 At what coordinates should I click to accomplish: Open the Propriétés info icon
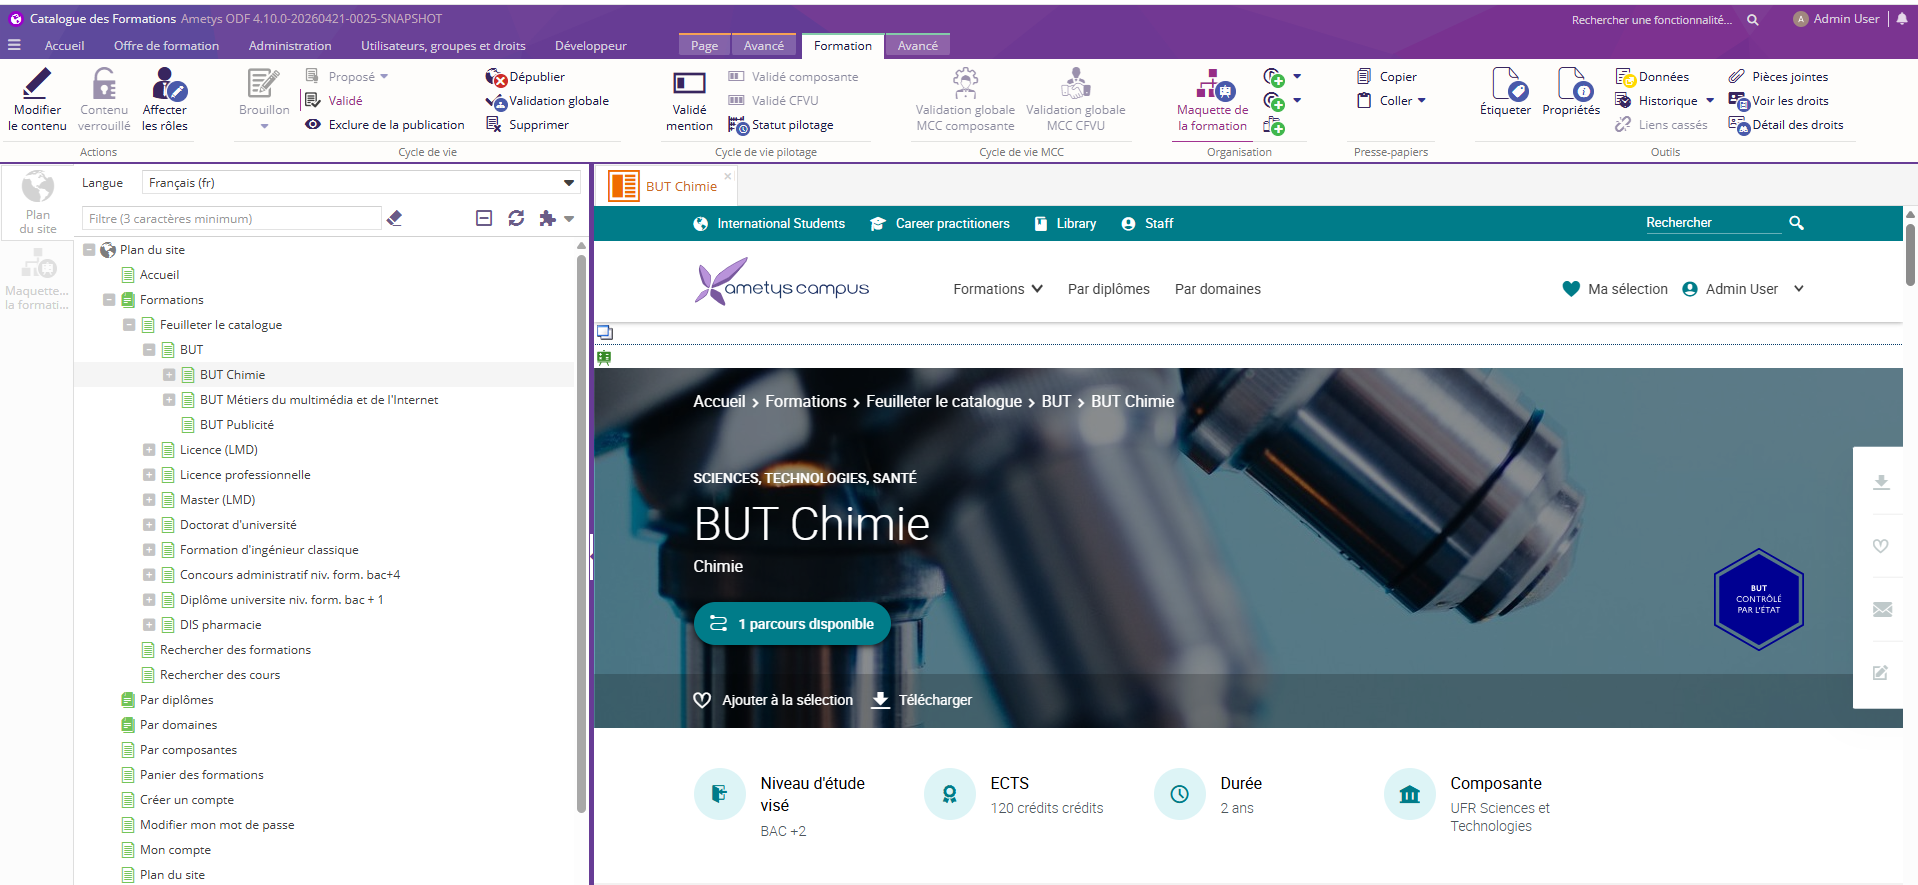(x=1571, y=85)
